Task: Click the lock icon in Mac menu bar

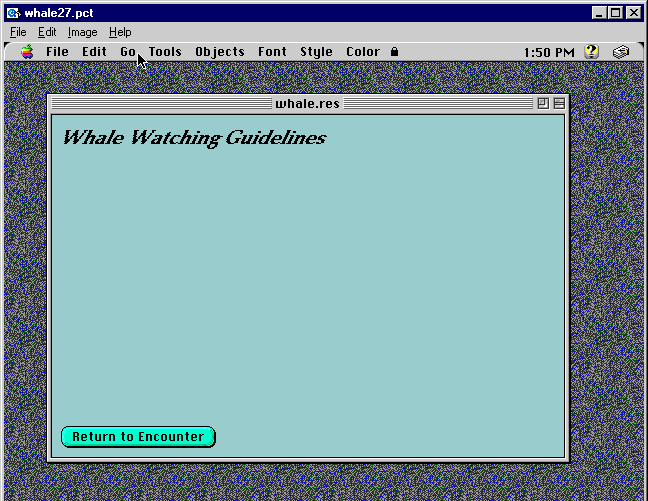Action: point(394,52)
